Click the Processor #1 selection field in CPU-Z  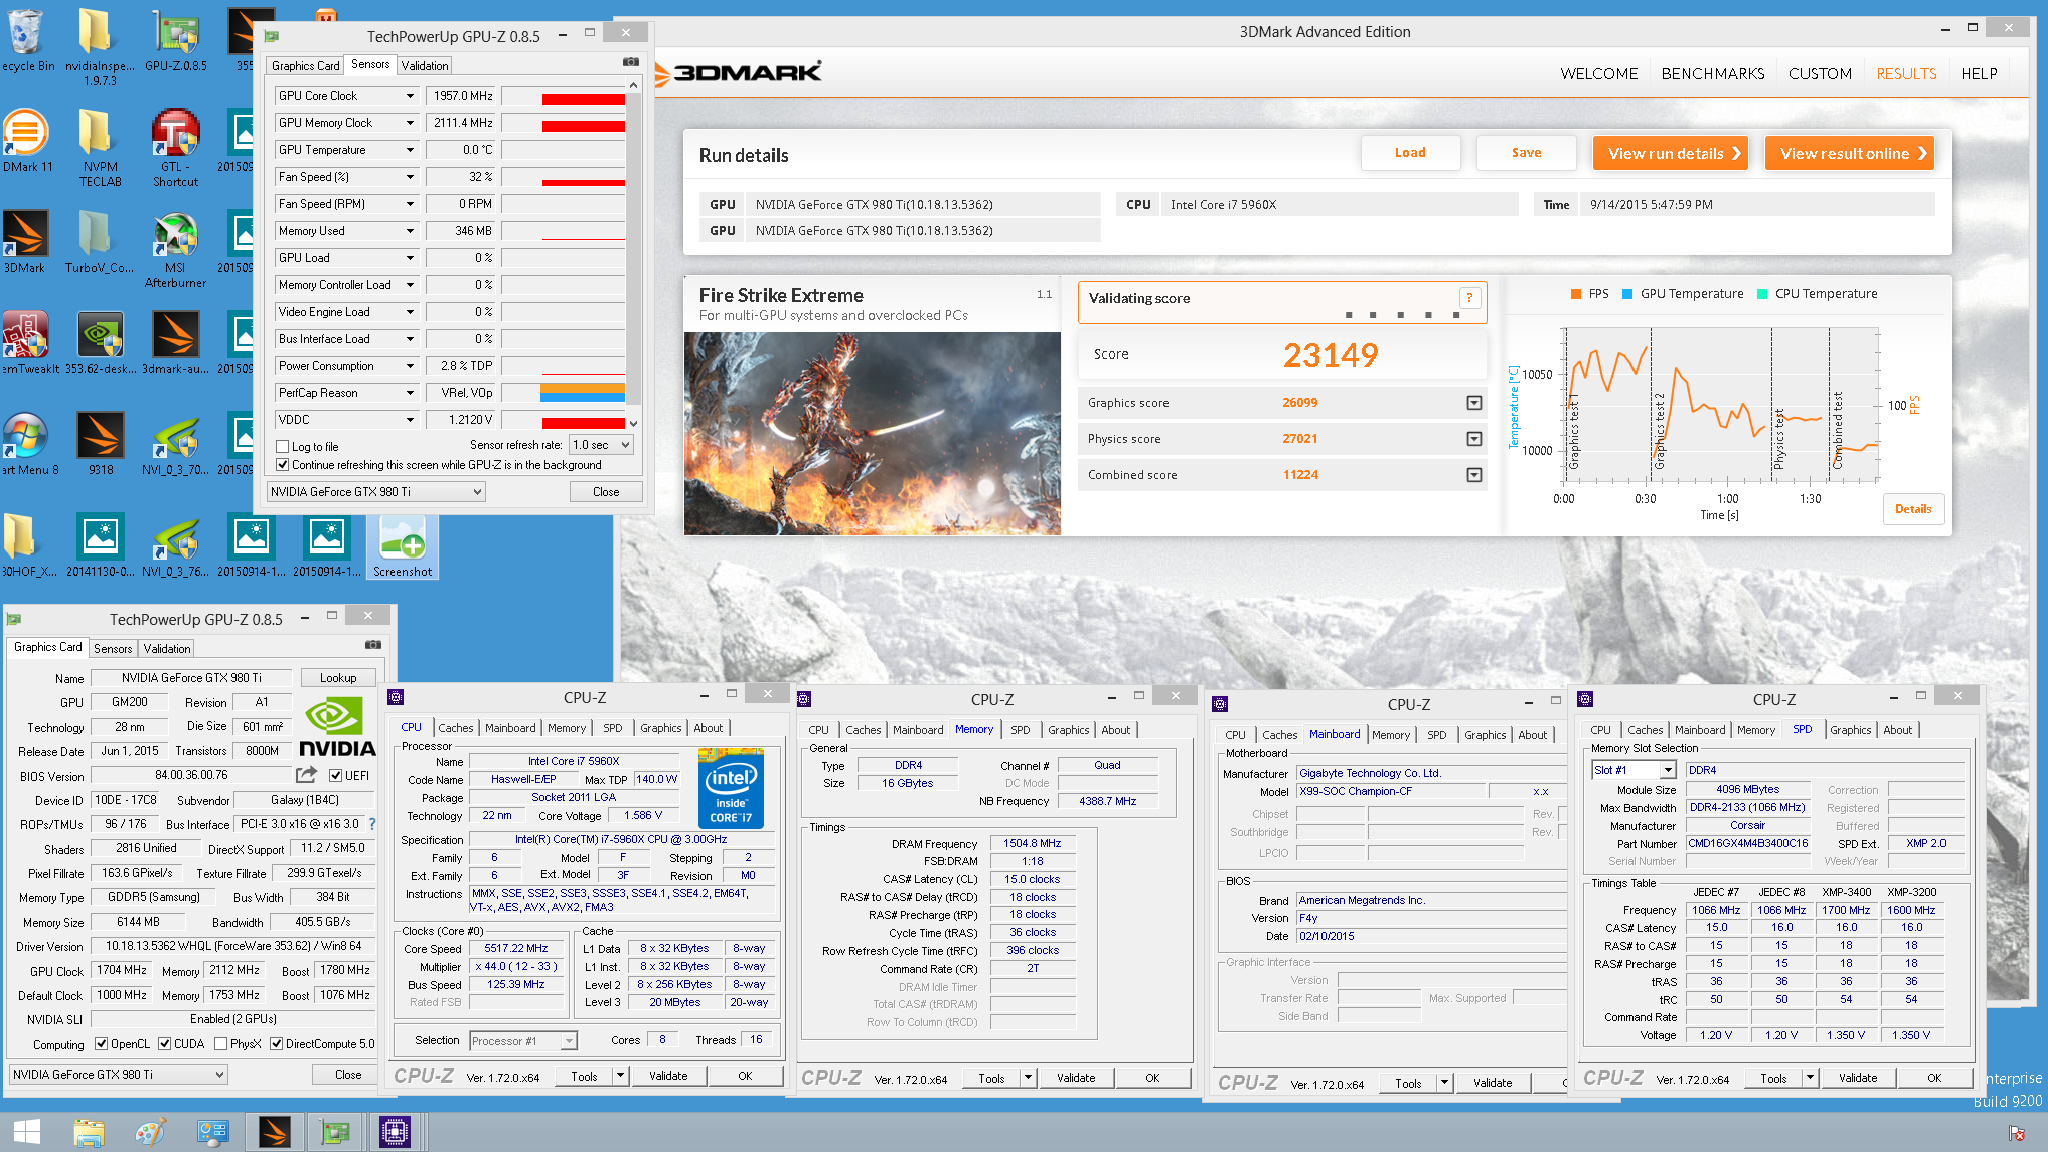[523, 1041]
